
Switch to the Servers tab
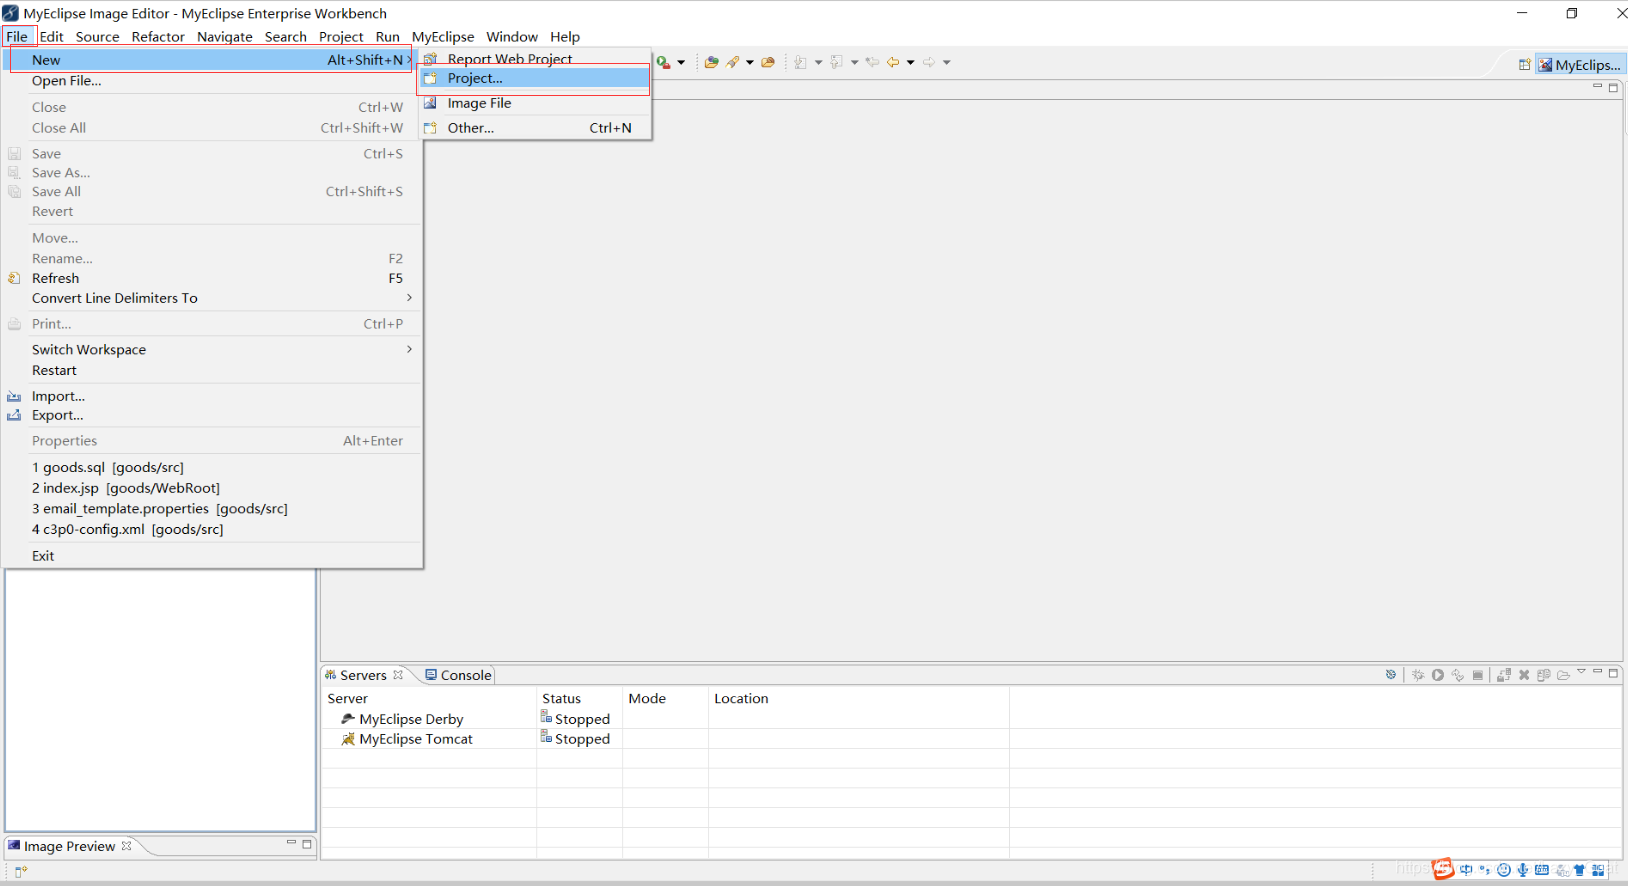point(363,675)
